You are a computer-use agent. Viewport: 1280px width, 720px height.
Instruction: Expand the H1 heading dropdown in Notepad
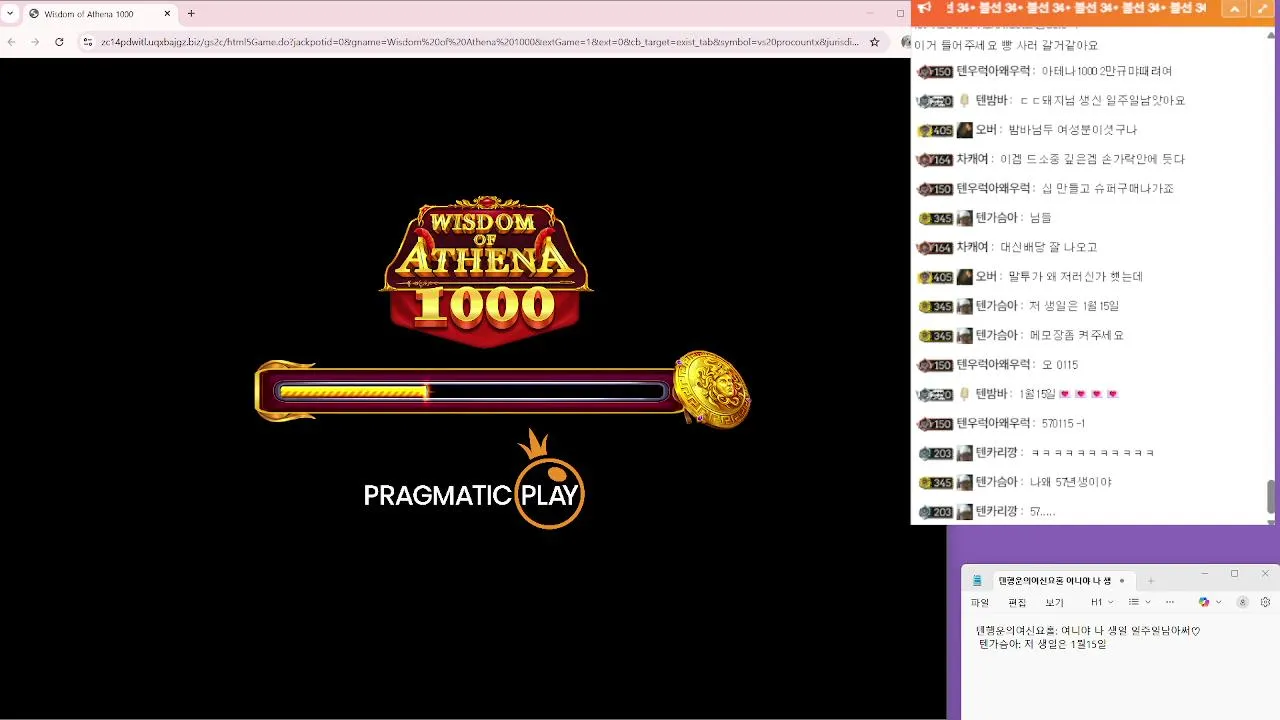[1102, 603]
